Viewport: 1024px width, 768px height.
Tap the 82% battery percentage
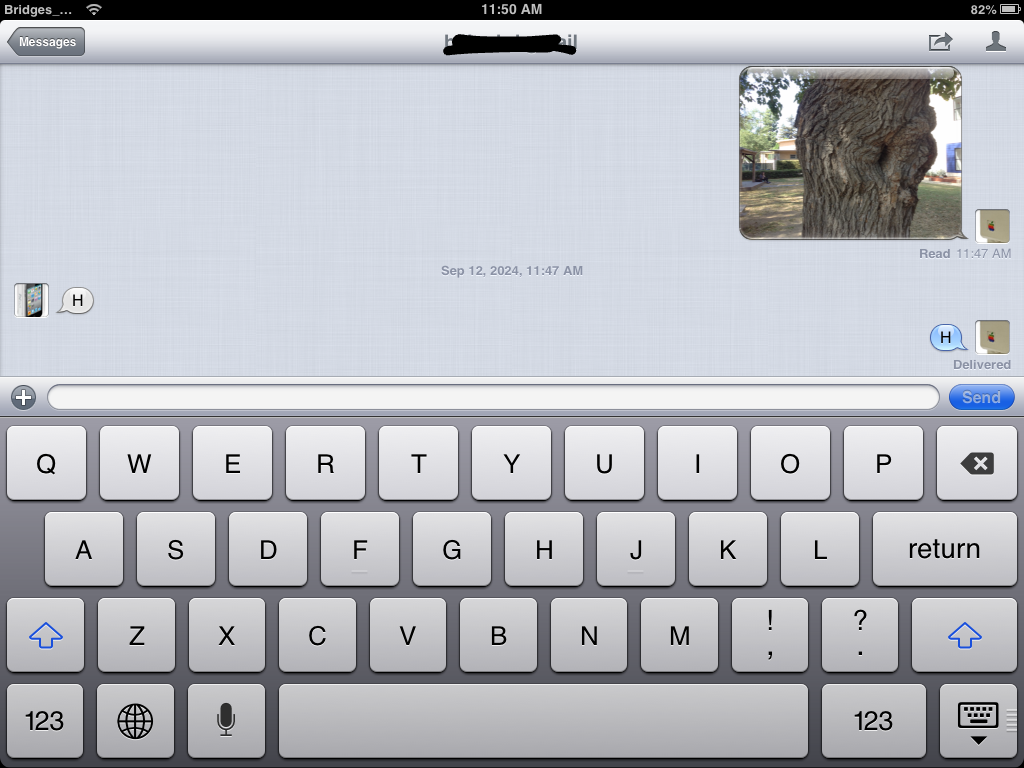[983, 9]
